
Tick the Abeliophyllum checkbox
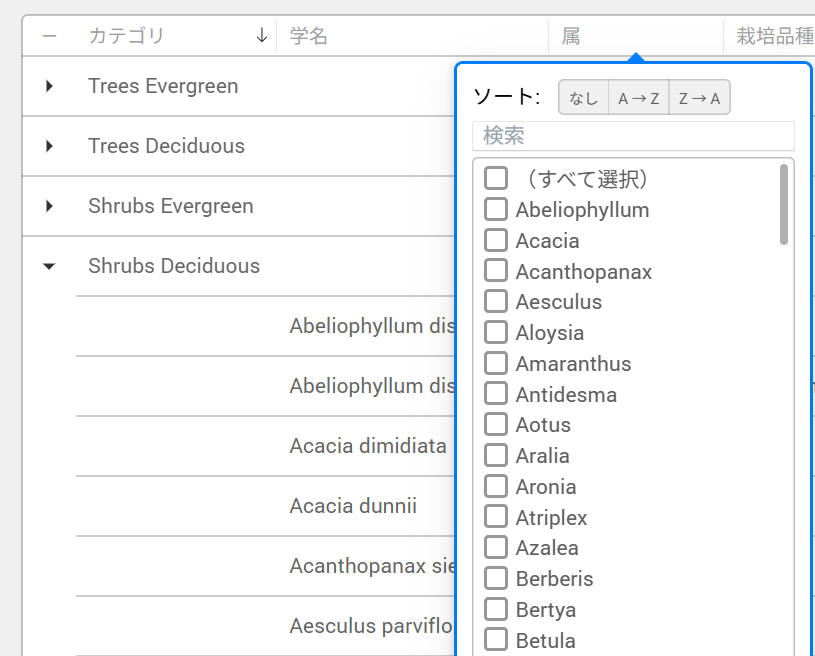click(496, 210)
